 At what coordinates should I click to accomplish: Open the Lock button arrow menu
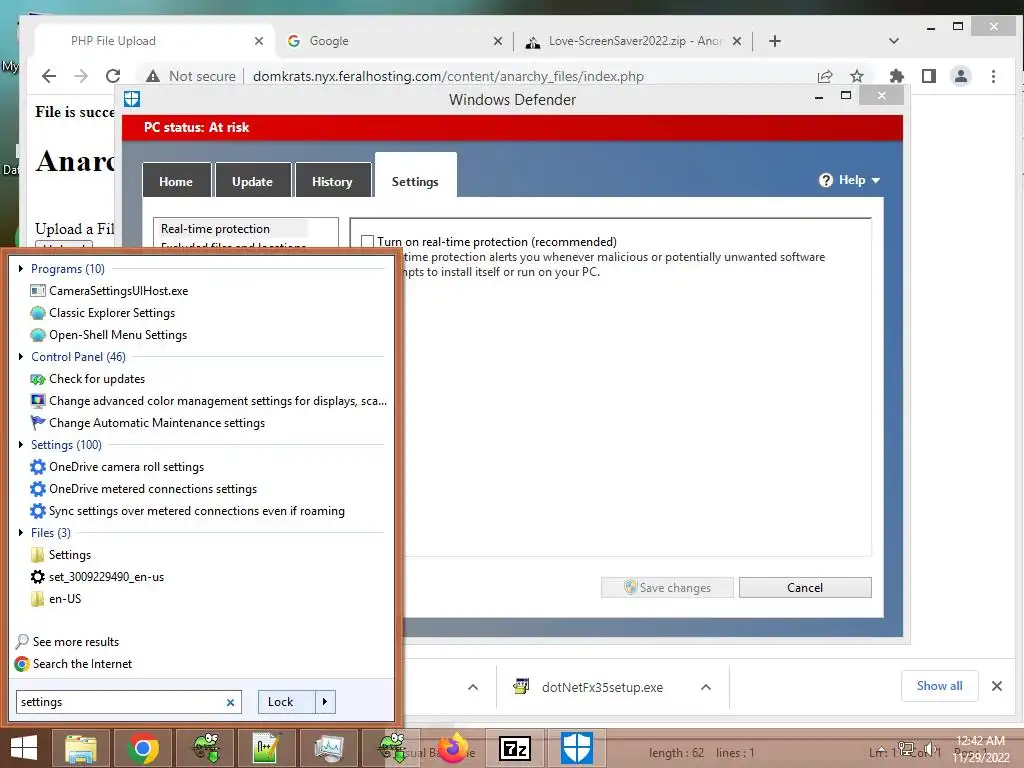click(x=325, y=702)
